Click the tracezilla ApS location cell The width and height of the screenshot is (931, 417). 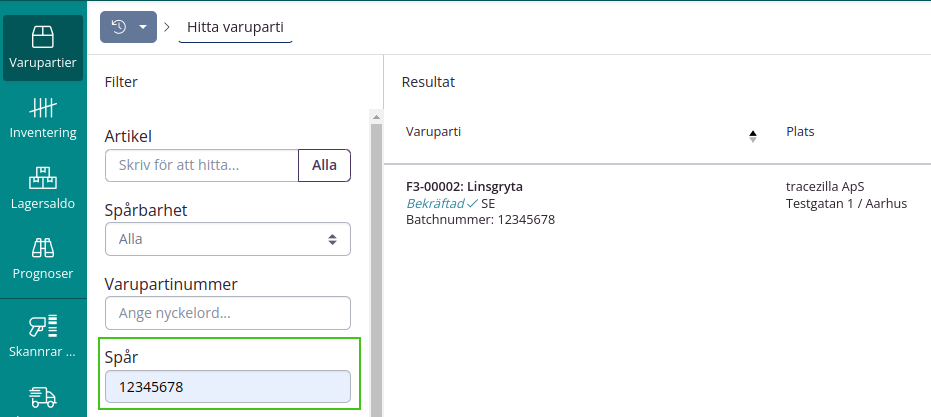(825, 186)
